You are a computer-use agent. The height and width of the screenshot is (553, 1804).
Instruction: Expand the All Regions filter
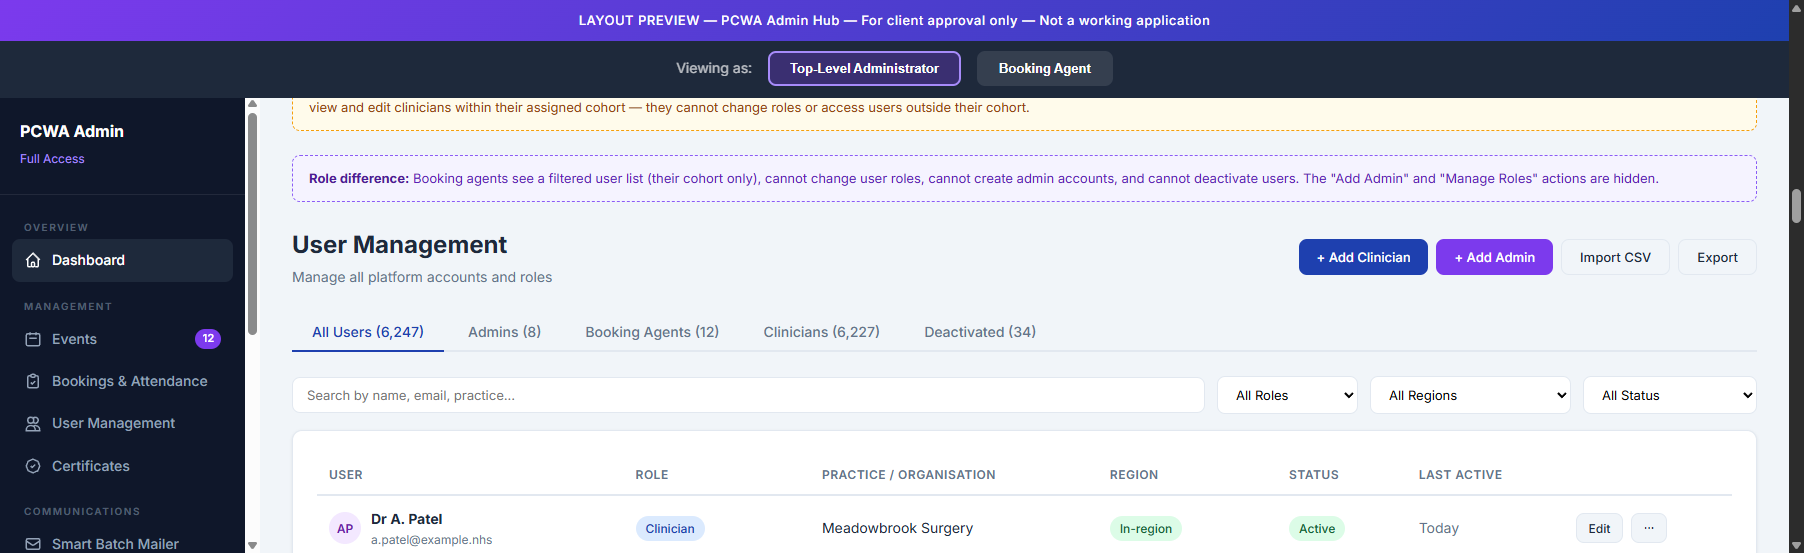point(1469,396)
